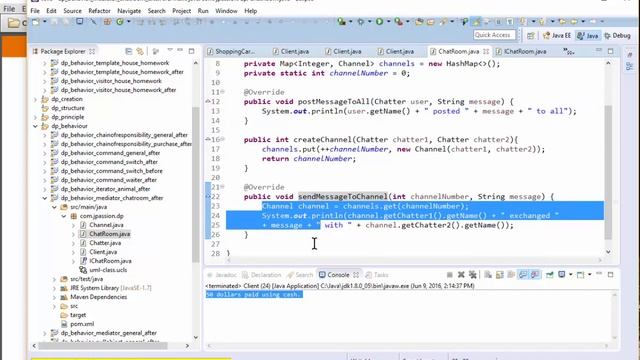Image resolution: width=640 pixels, height=360 pixels.
Task: Open the Open Console dropdown arrow
Action: 590,275
